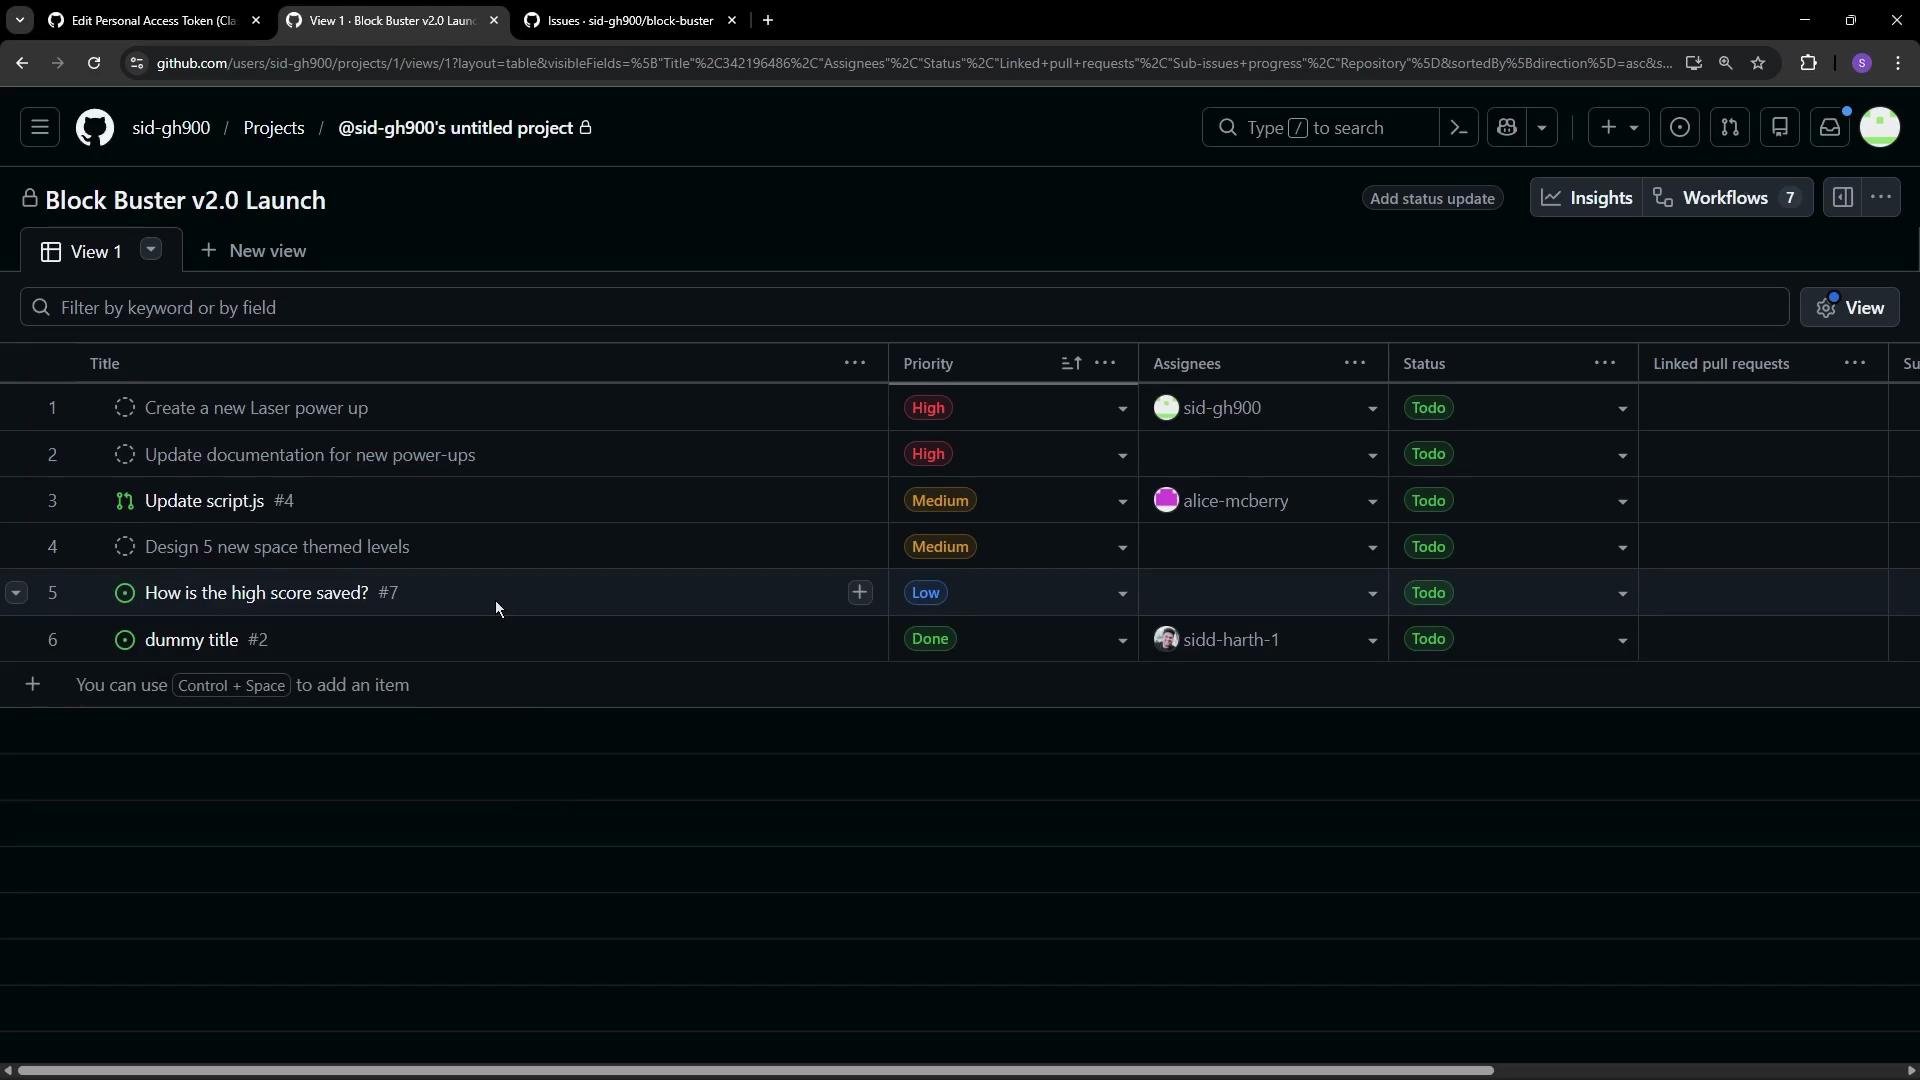Open assignee dropdown for sid-gh900 row
Viewport: 1920px width, 1080px height.
1372,409
